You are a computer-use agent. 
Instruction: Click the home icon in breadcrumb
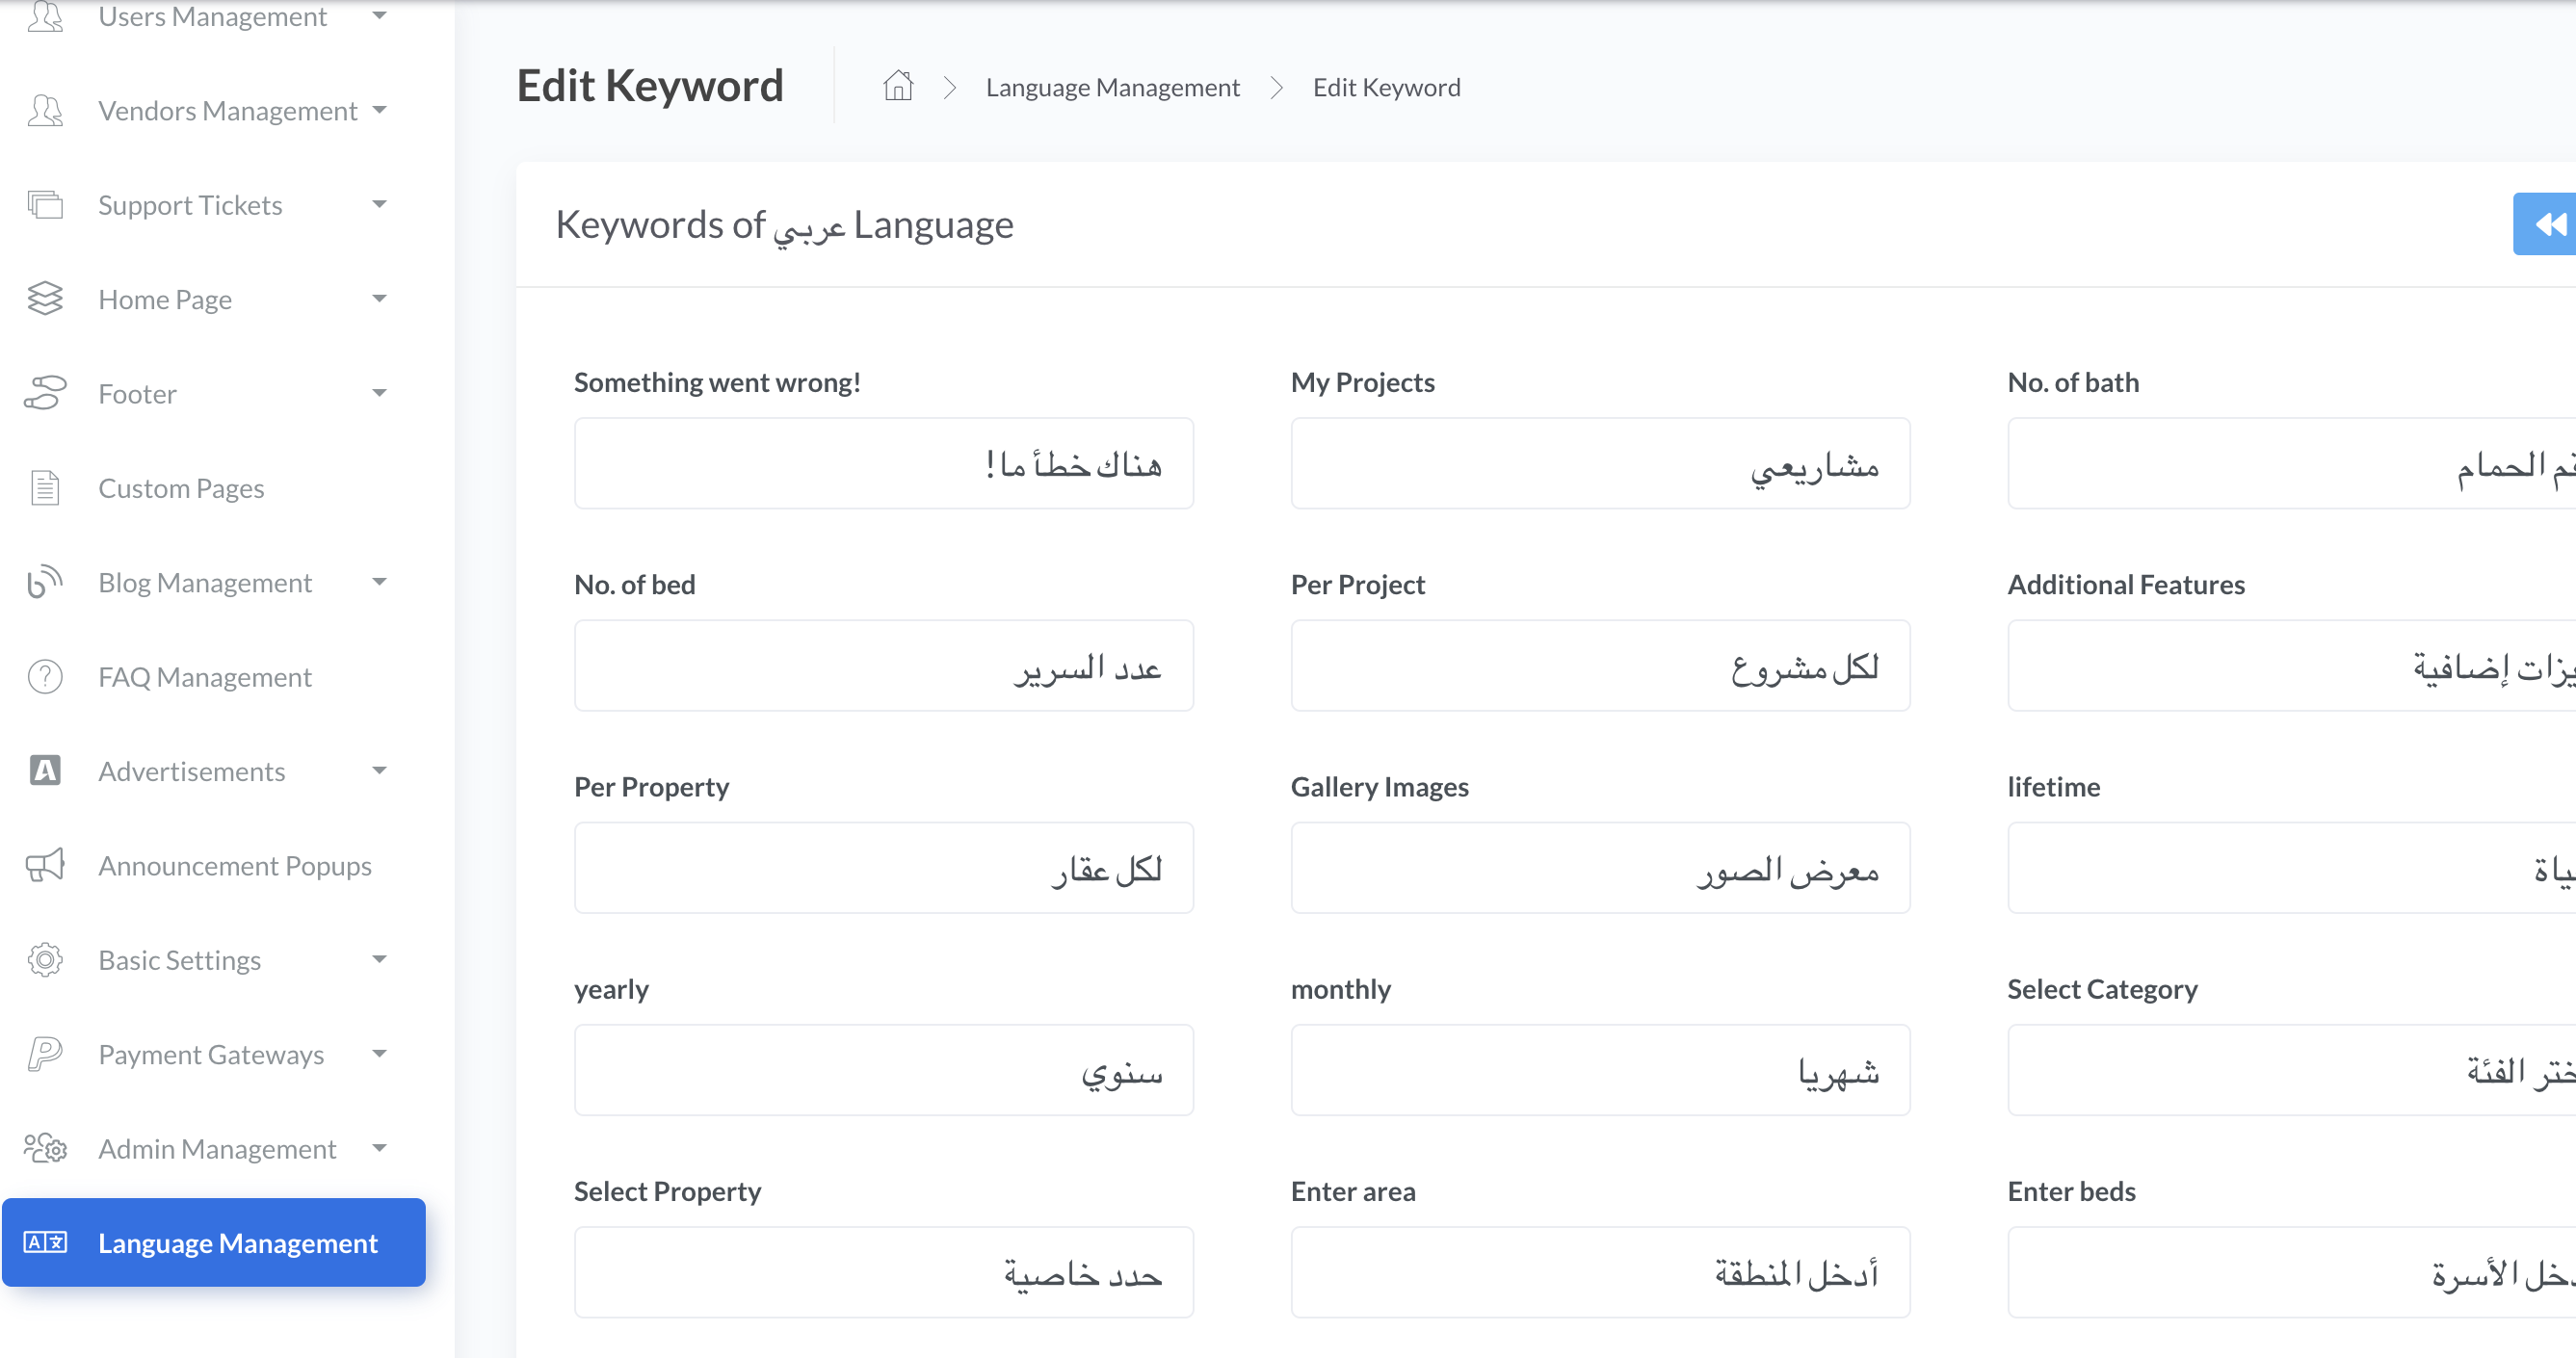(897, 87)
